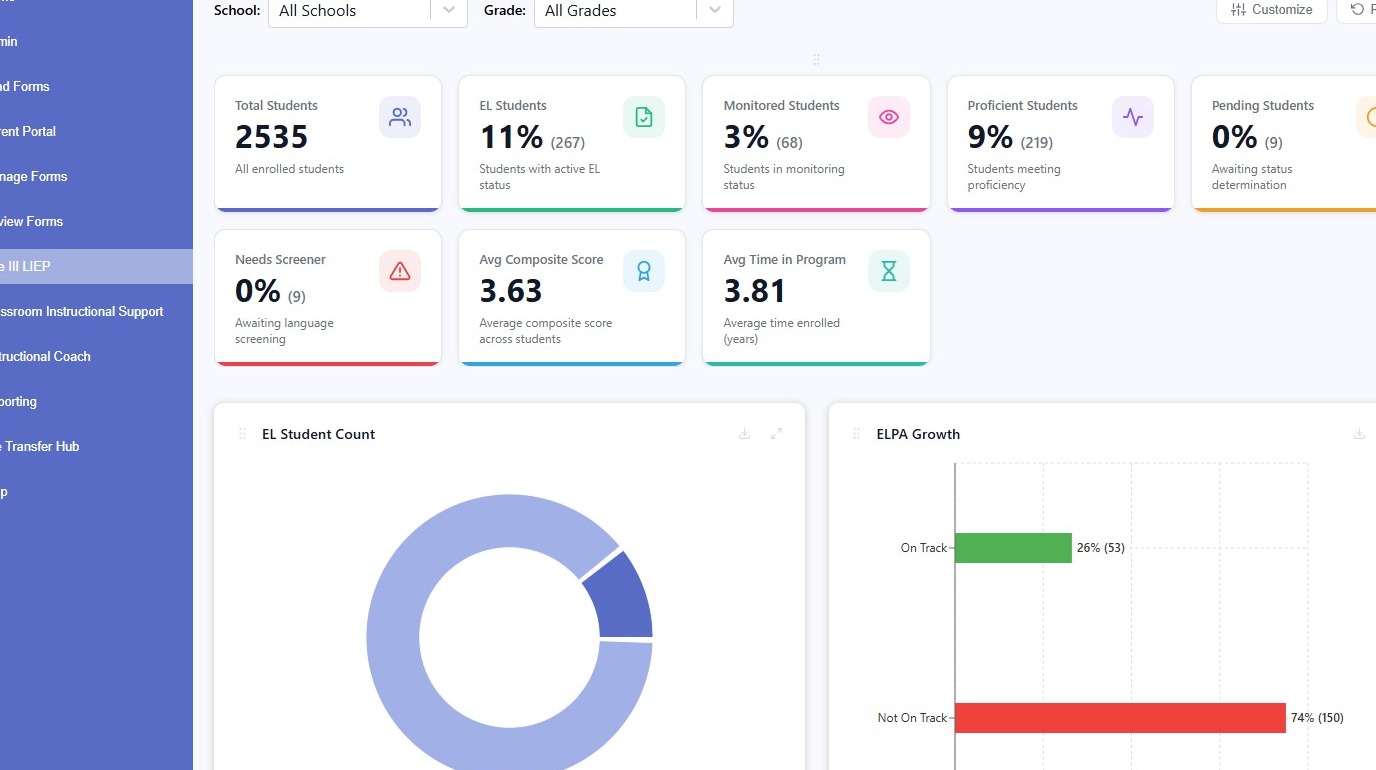The height and width of the screenshot is (770, 1376).
Task: Download the EL Student Count chart
Action: point(744,434)
